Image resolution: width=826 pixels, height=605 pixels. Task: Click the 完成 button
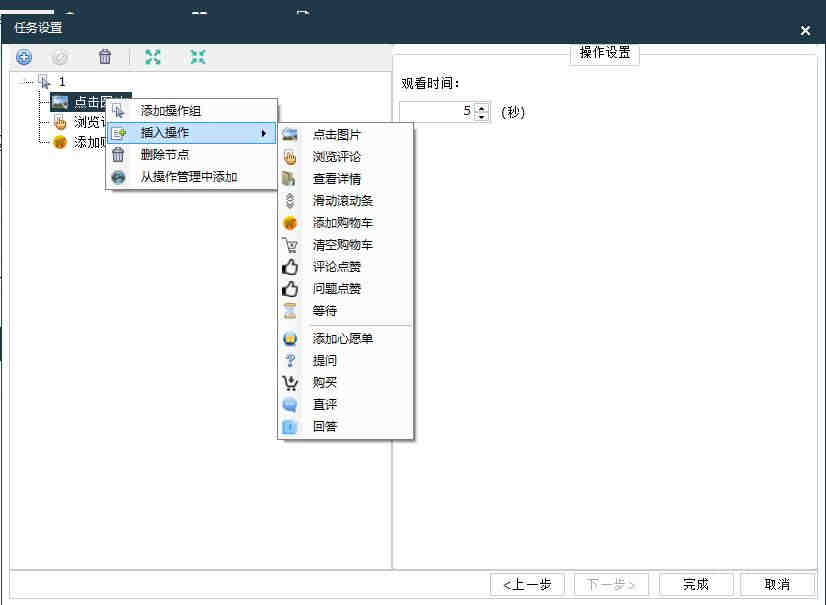696,584
